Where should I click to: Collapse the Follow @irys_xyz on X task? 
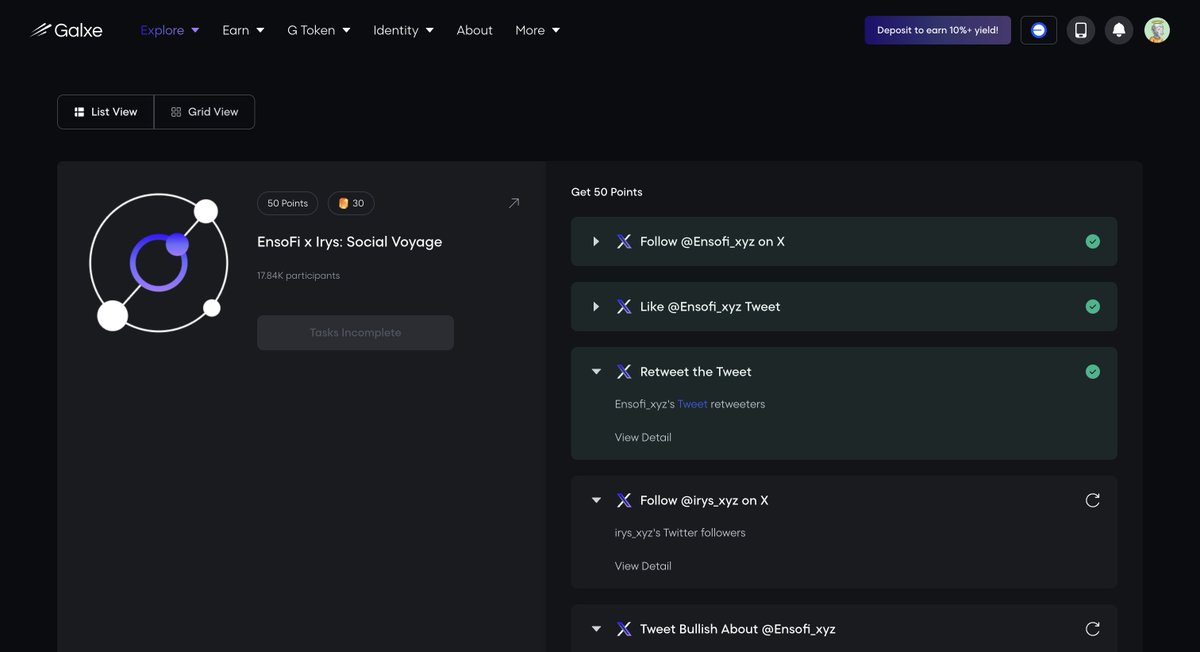[x=596, y=500]
